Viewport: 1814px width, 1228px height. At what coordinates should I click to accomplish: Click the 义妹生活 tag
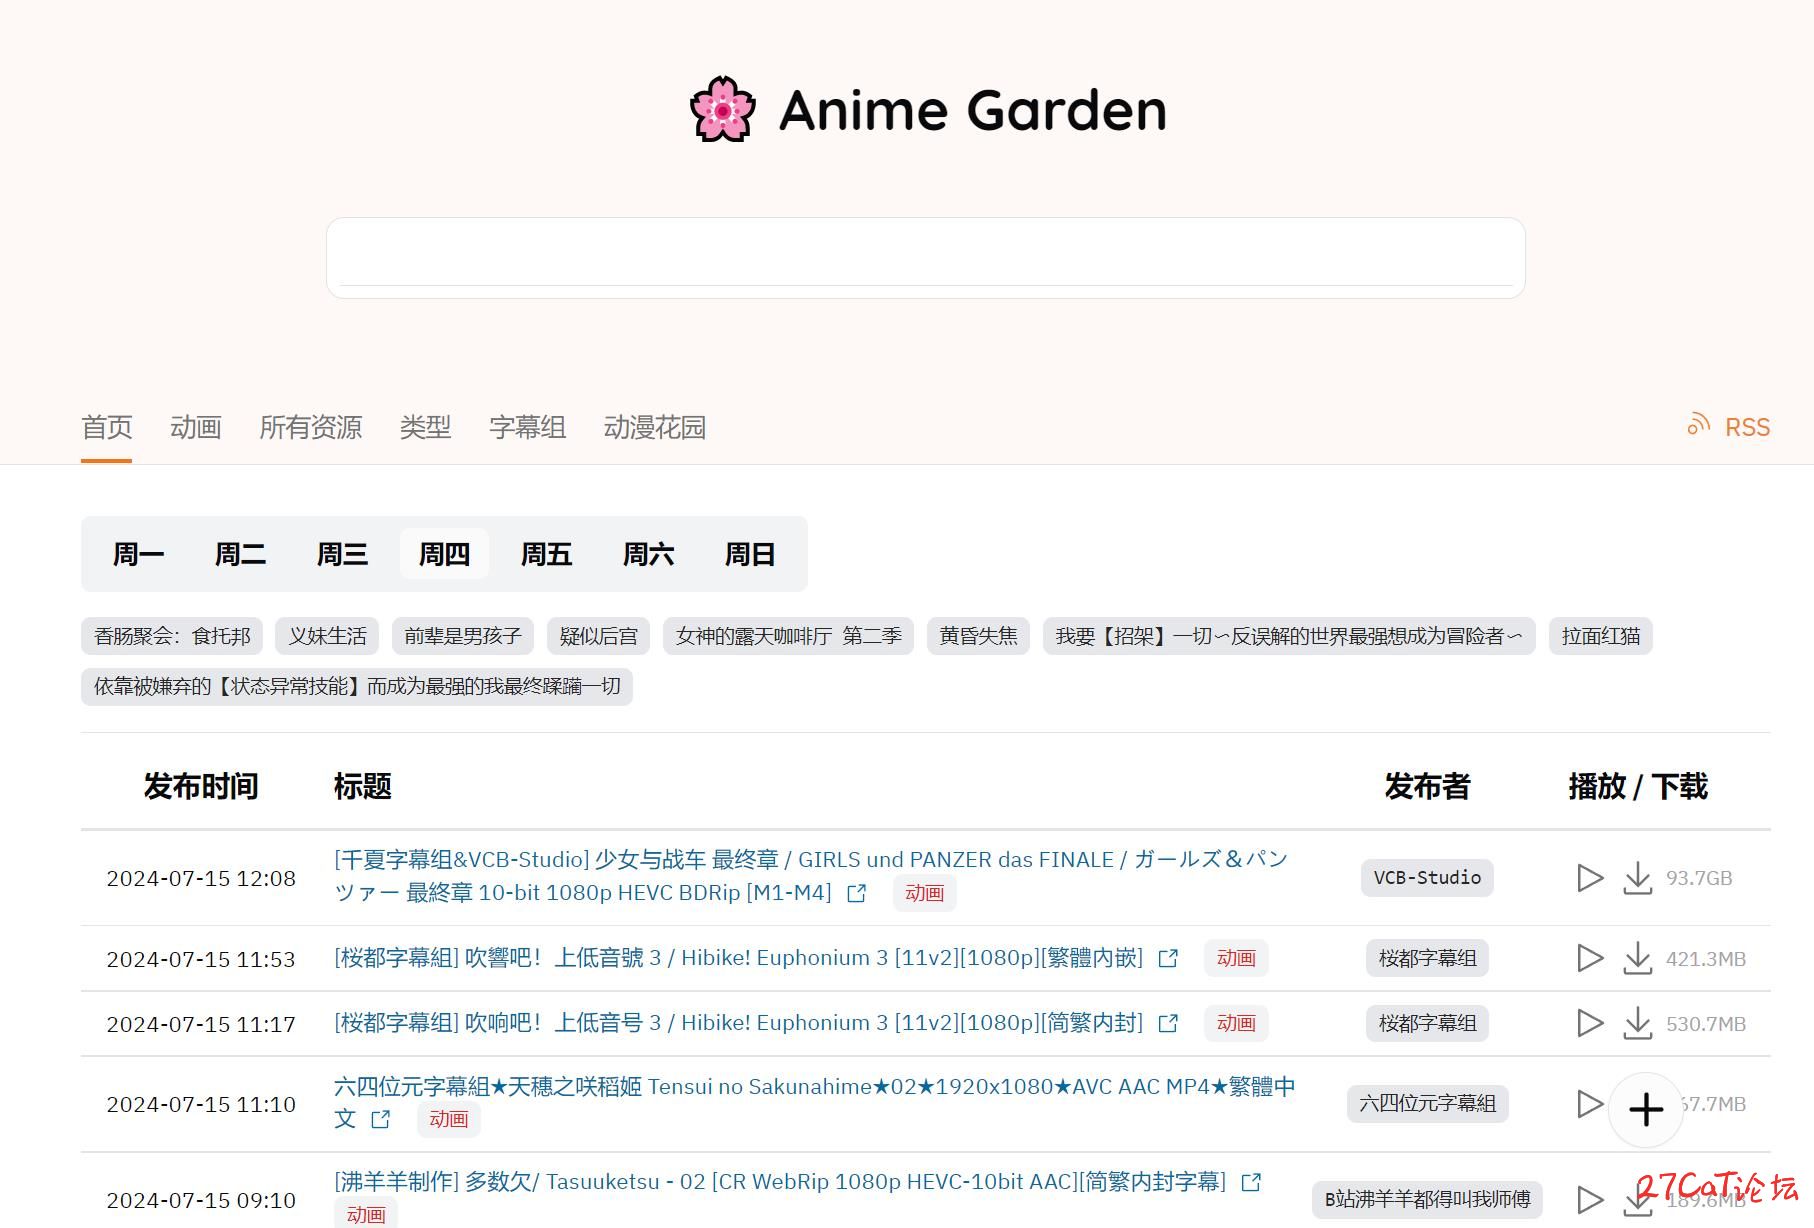click(327, 636)
